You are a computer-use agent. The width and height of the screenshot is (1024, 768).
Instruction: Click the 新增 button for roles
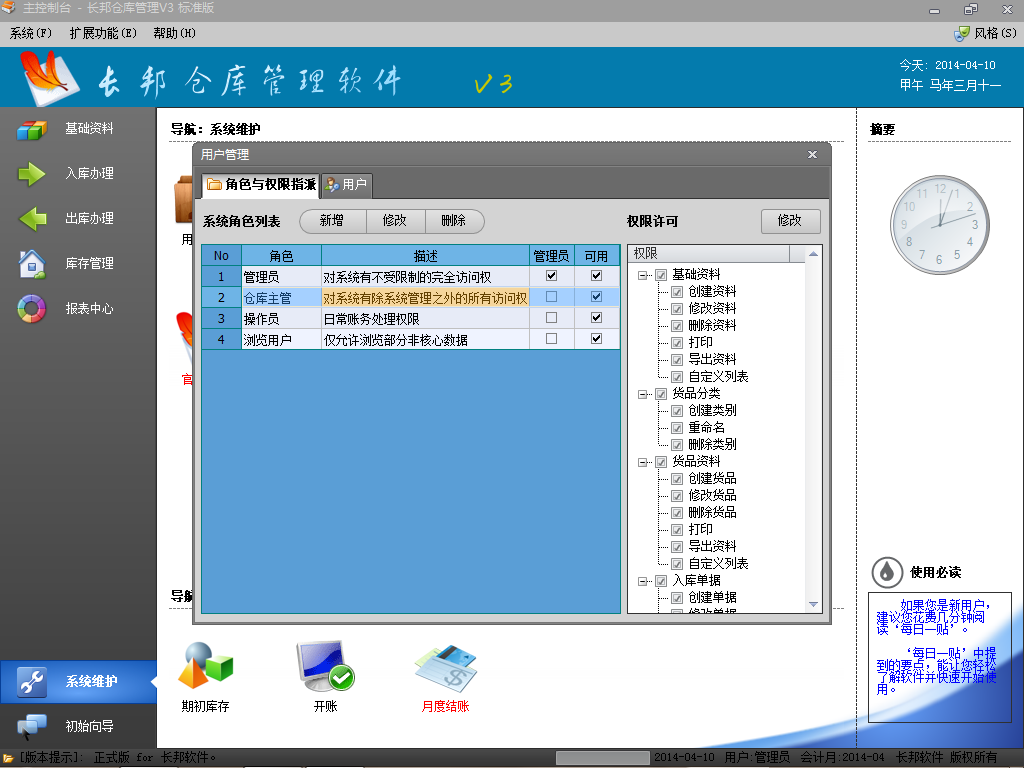pyautogui.click(x=331, y=221)
